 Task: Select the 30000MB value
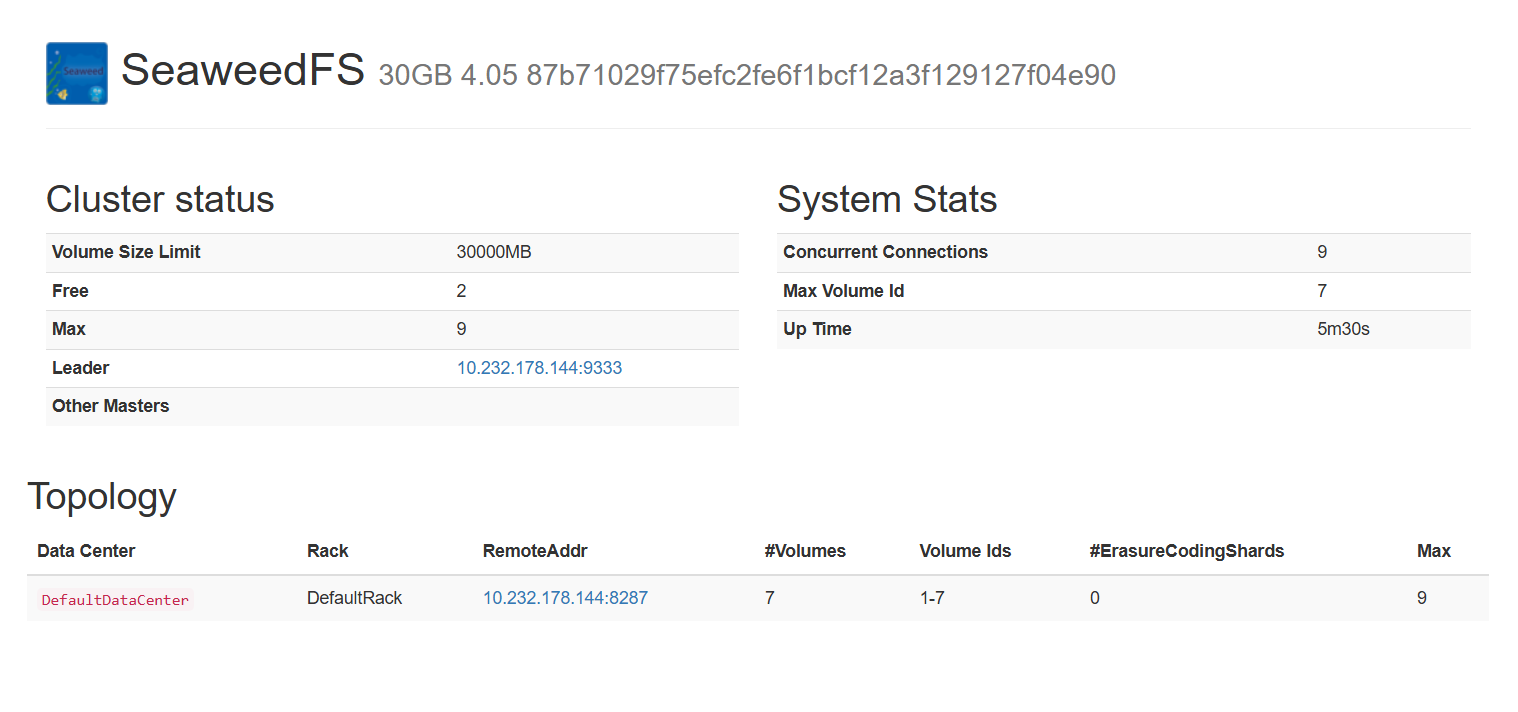pos(494,252)
